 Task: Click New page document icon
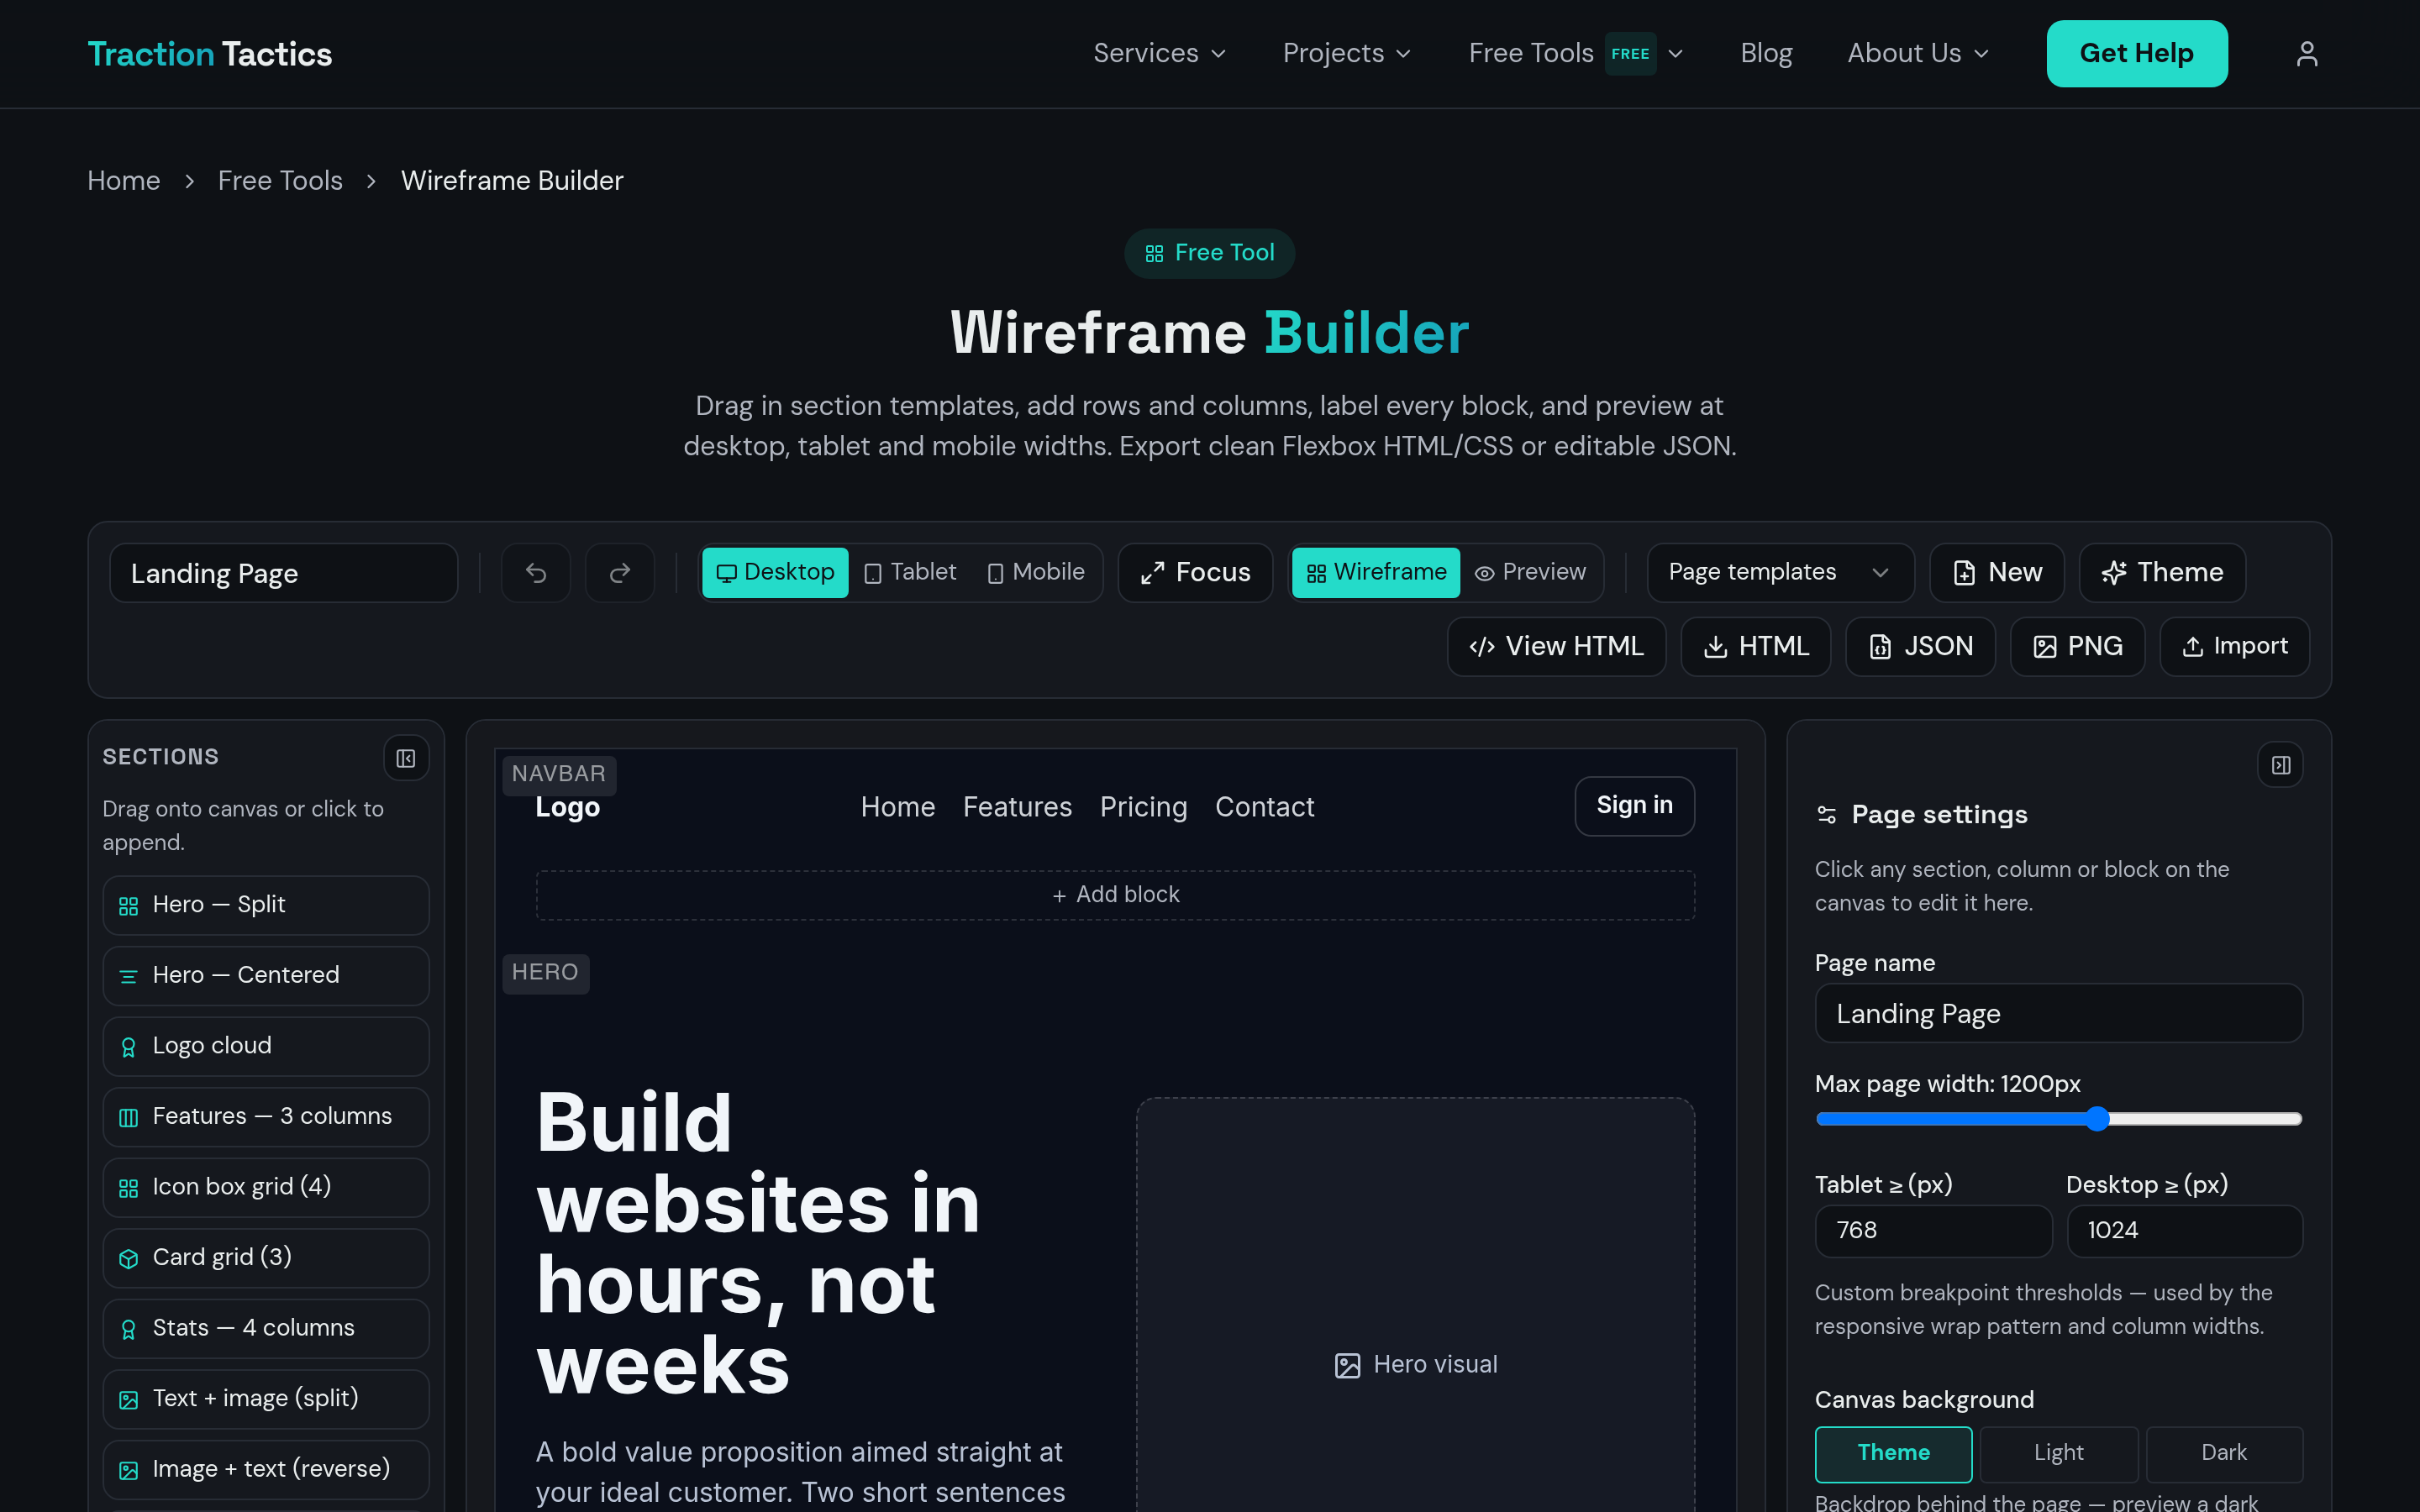tap(1996, 573)
